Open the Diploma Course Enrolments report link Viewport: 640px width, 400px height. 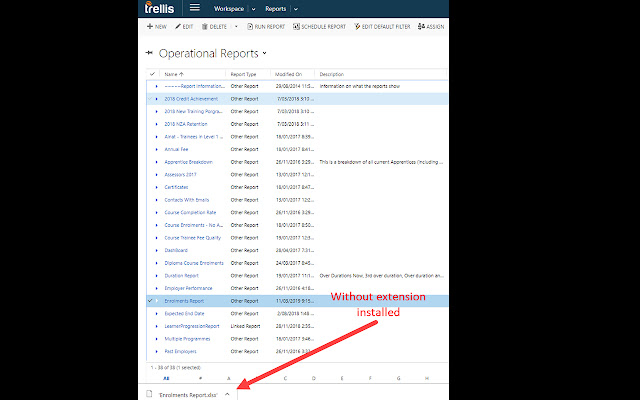click(x=194, y=263)
